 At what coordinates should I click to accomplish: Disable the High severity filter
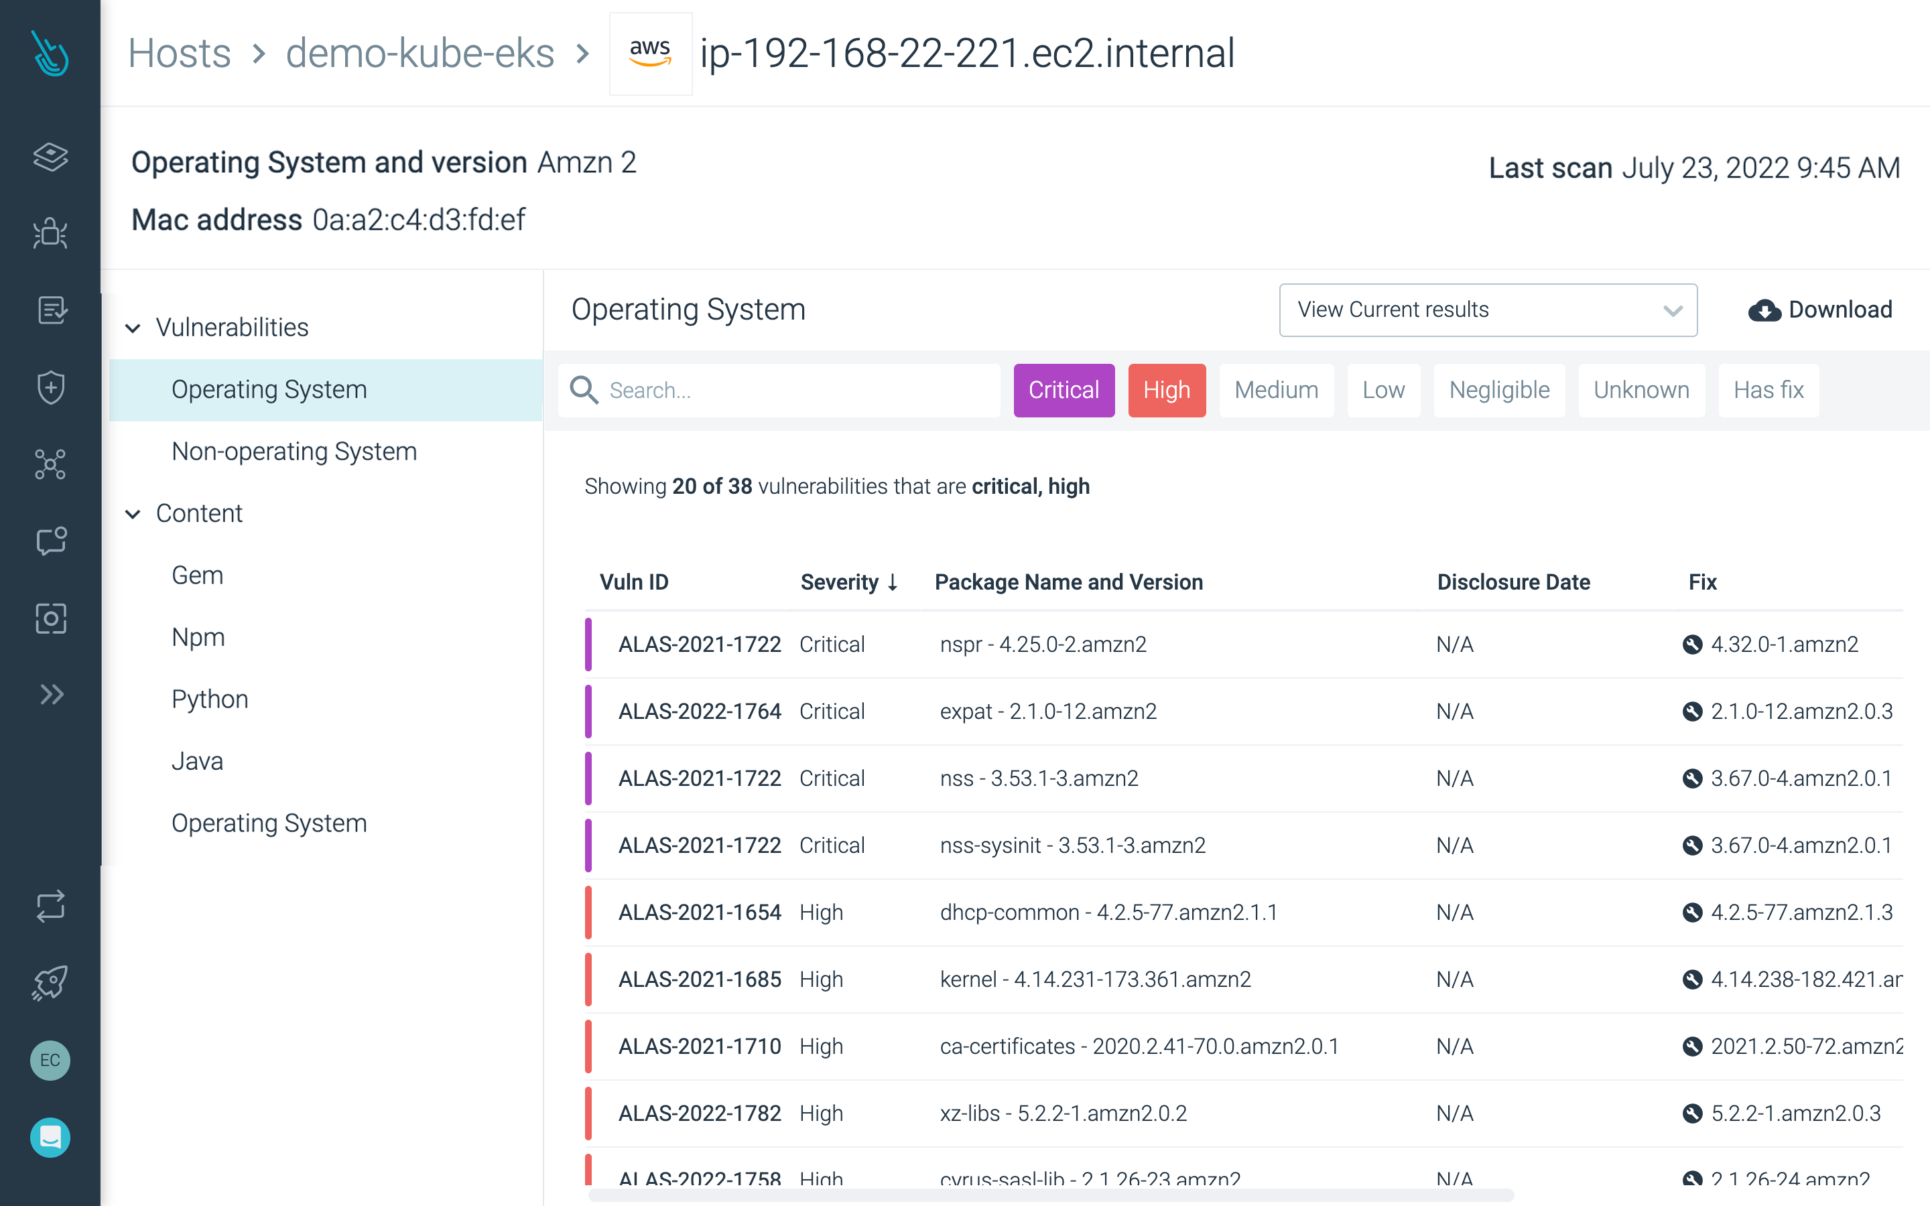point(1166,390)
